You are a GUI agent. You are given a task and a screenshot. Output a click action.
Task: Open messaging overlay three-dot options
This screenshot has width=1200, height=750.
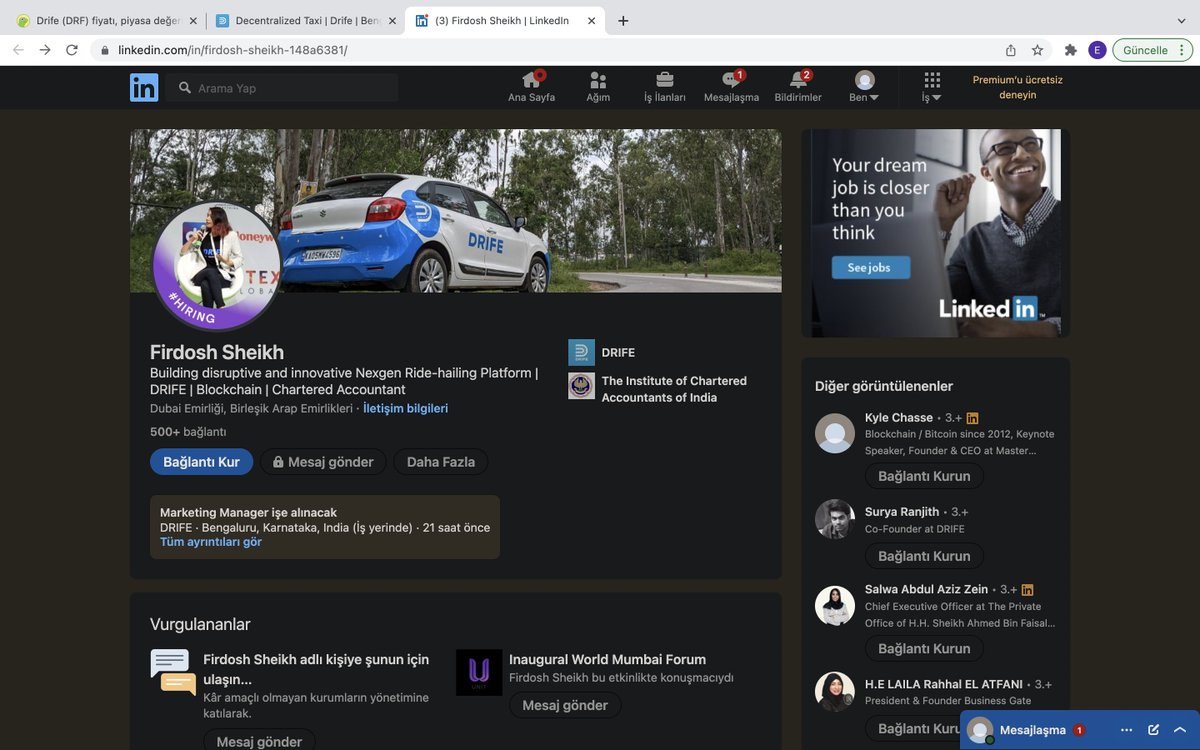[x=1127, y=730]
